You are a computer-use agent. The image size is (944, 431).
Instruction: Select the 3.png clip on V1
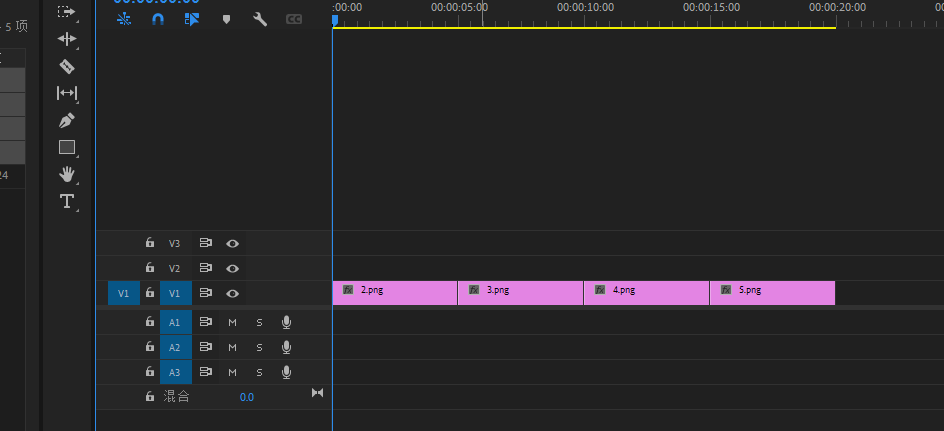520,293
